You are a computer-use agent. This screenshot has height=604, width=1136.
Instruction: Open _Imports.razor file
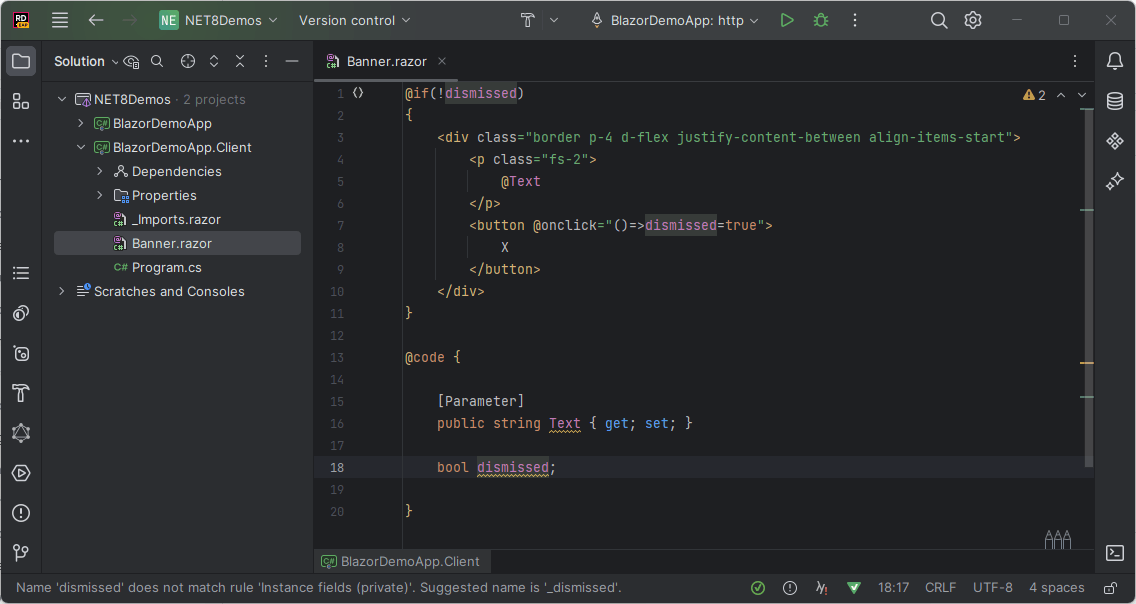176,219
